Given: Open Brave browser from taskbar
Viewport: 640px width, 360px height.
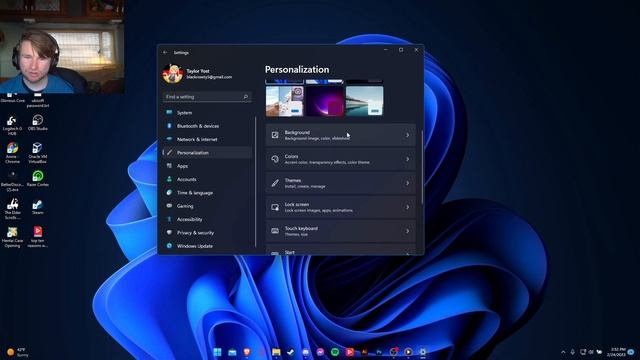Looking at the screenshot, I should click(247, 352).
